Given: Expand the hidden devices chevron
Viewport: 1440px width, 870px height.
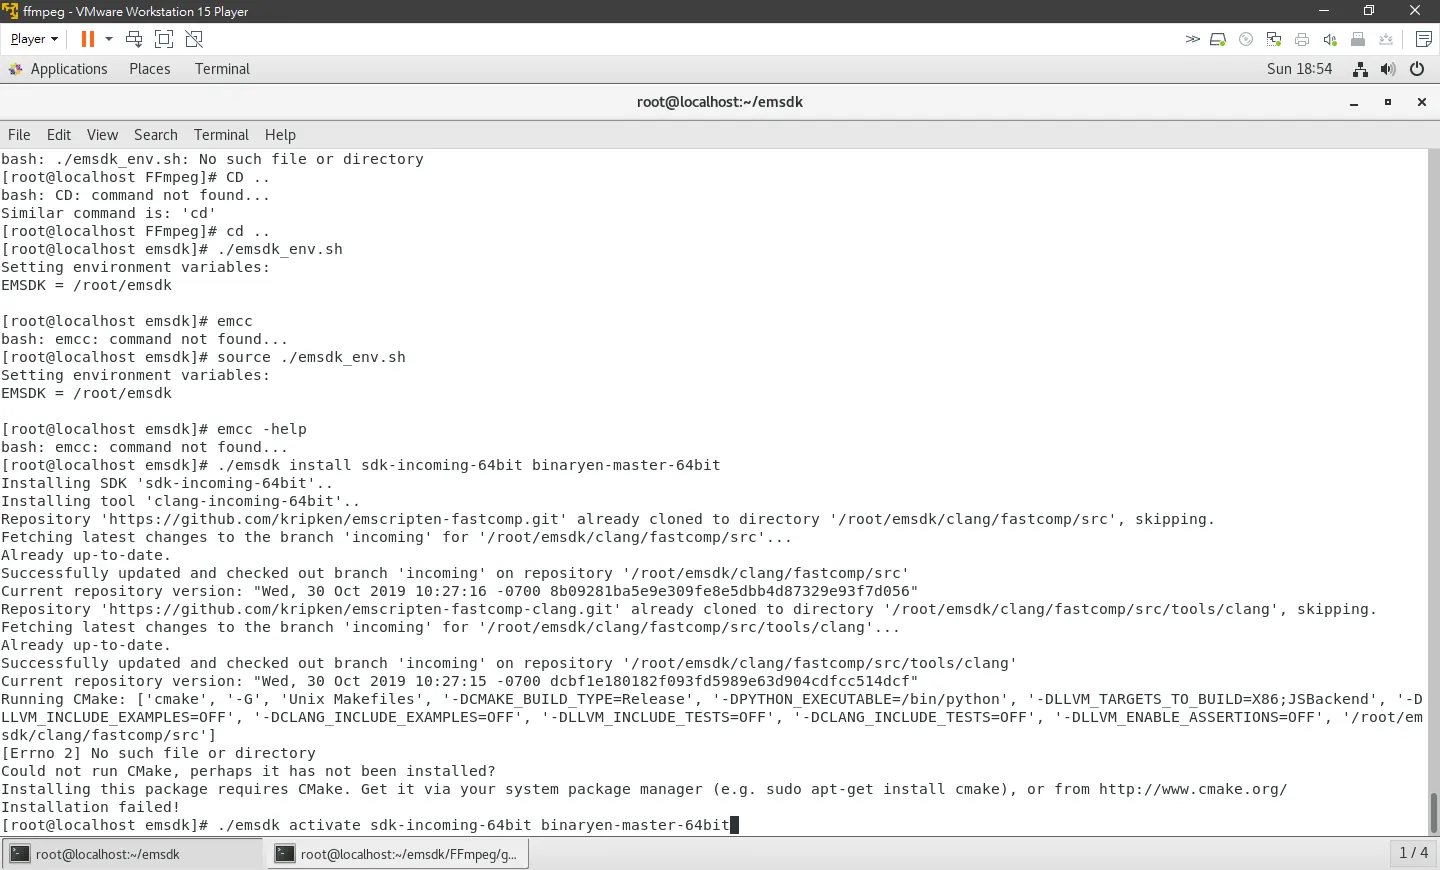Looking at the screenshot, I should click(x=1192, y=39).
